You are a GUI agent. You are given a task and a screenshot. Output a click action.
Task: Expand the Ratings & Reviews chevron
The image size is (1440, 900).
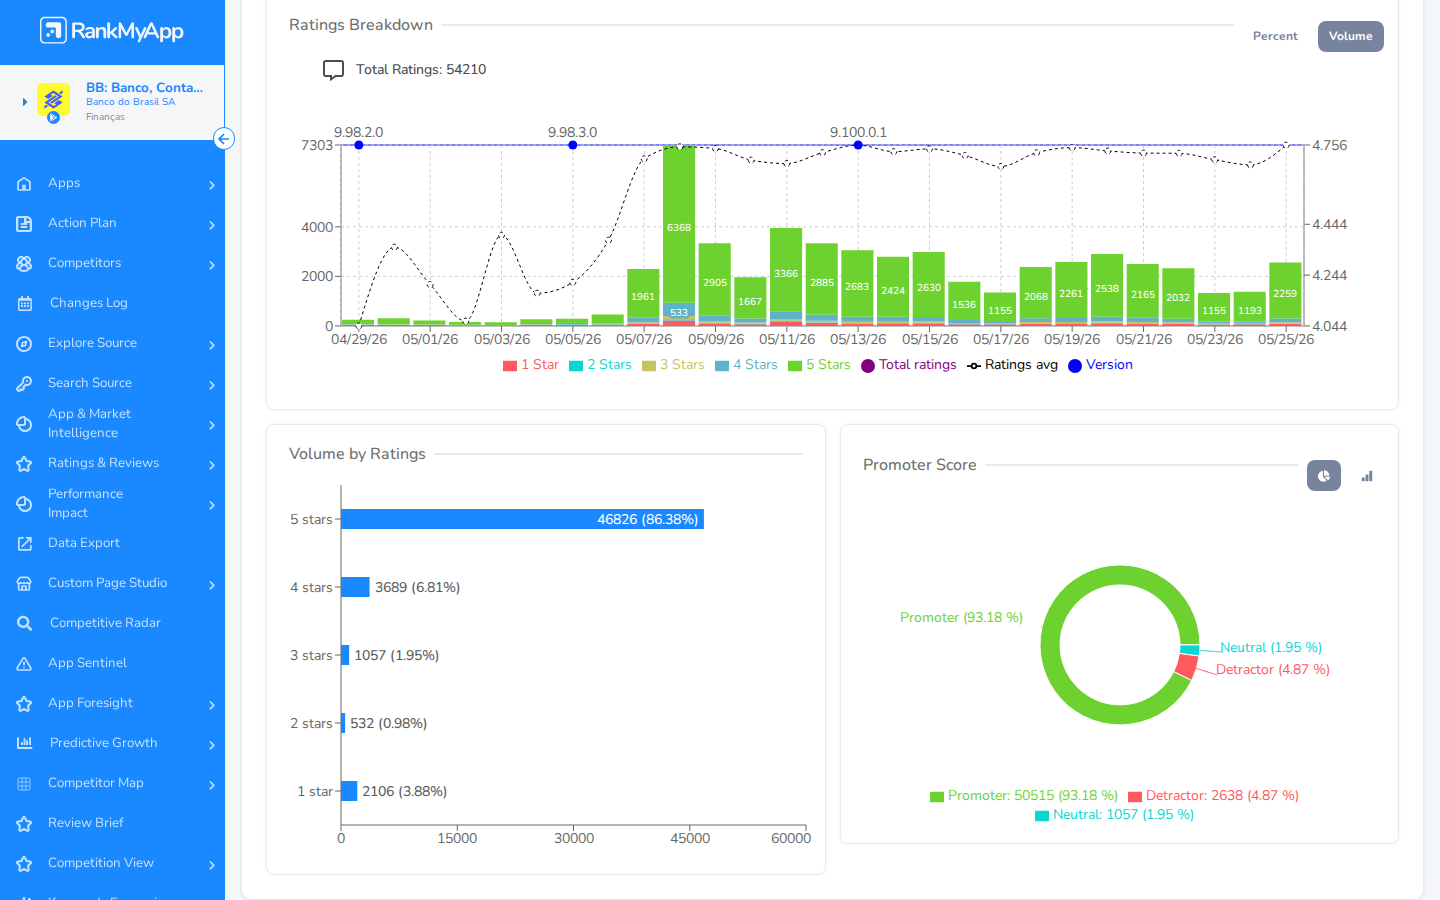point(212,465)
